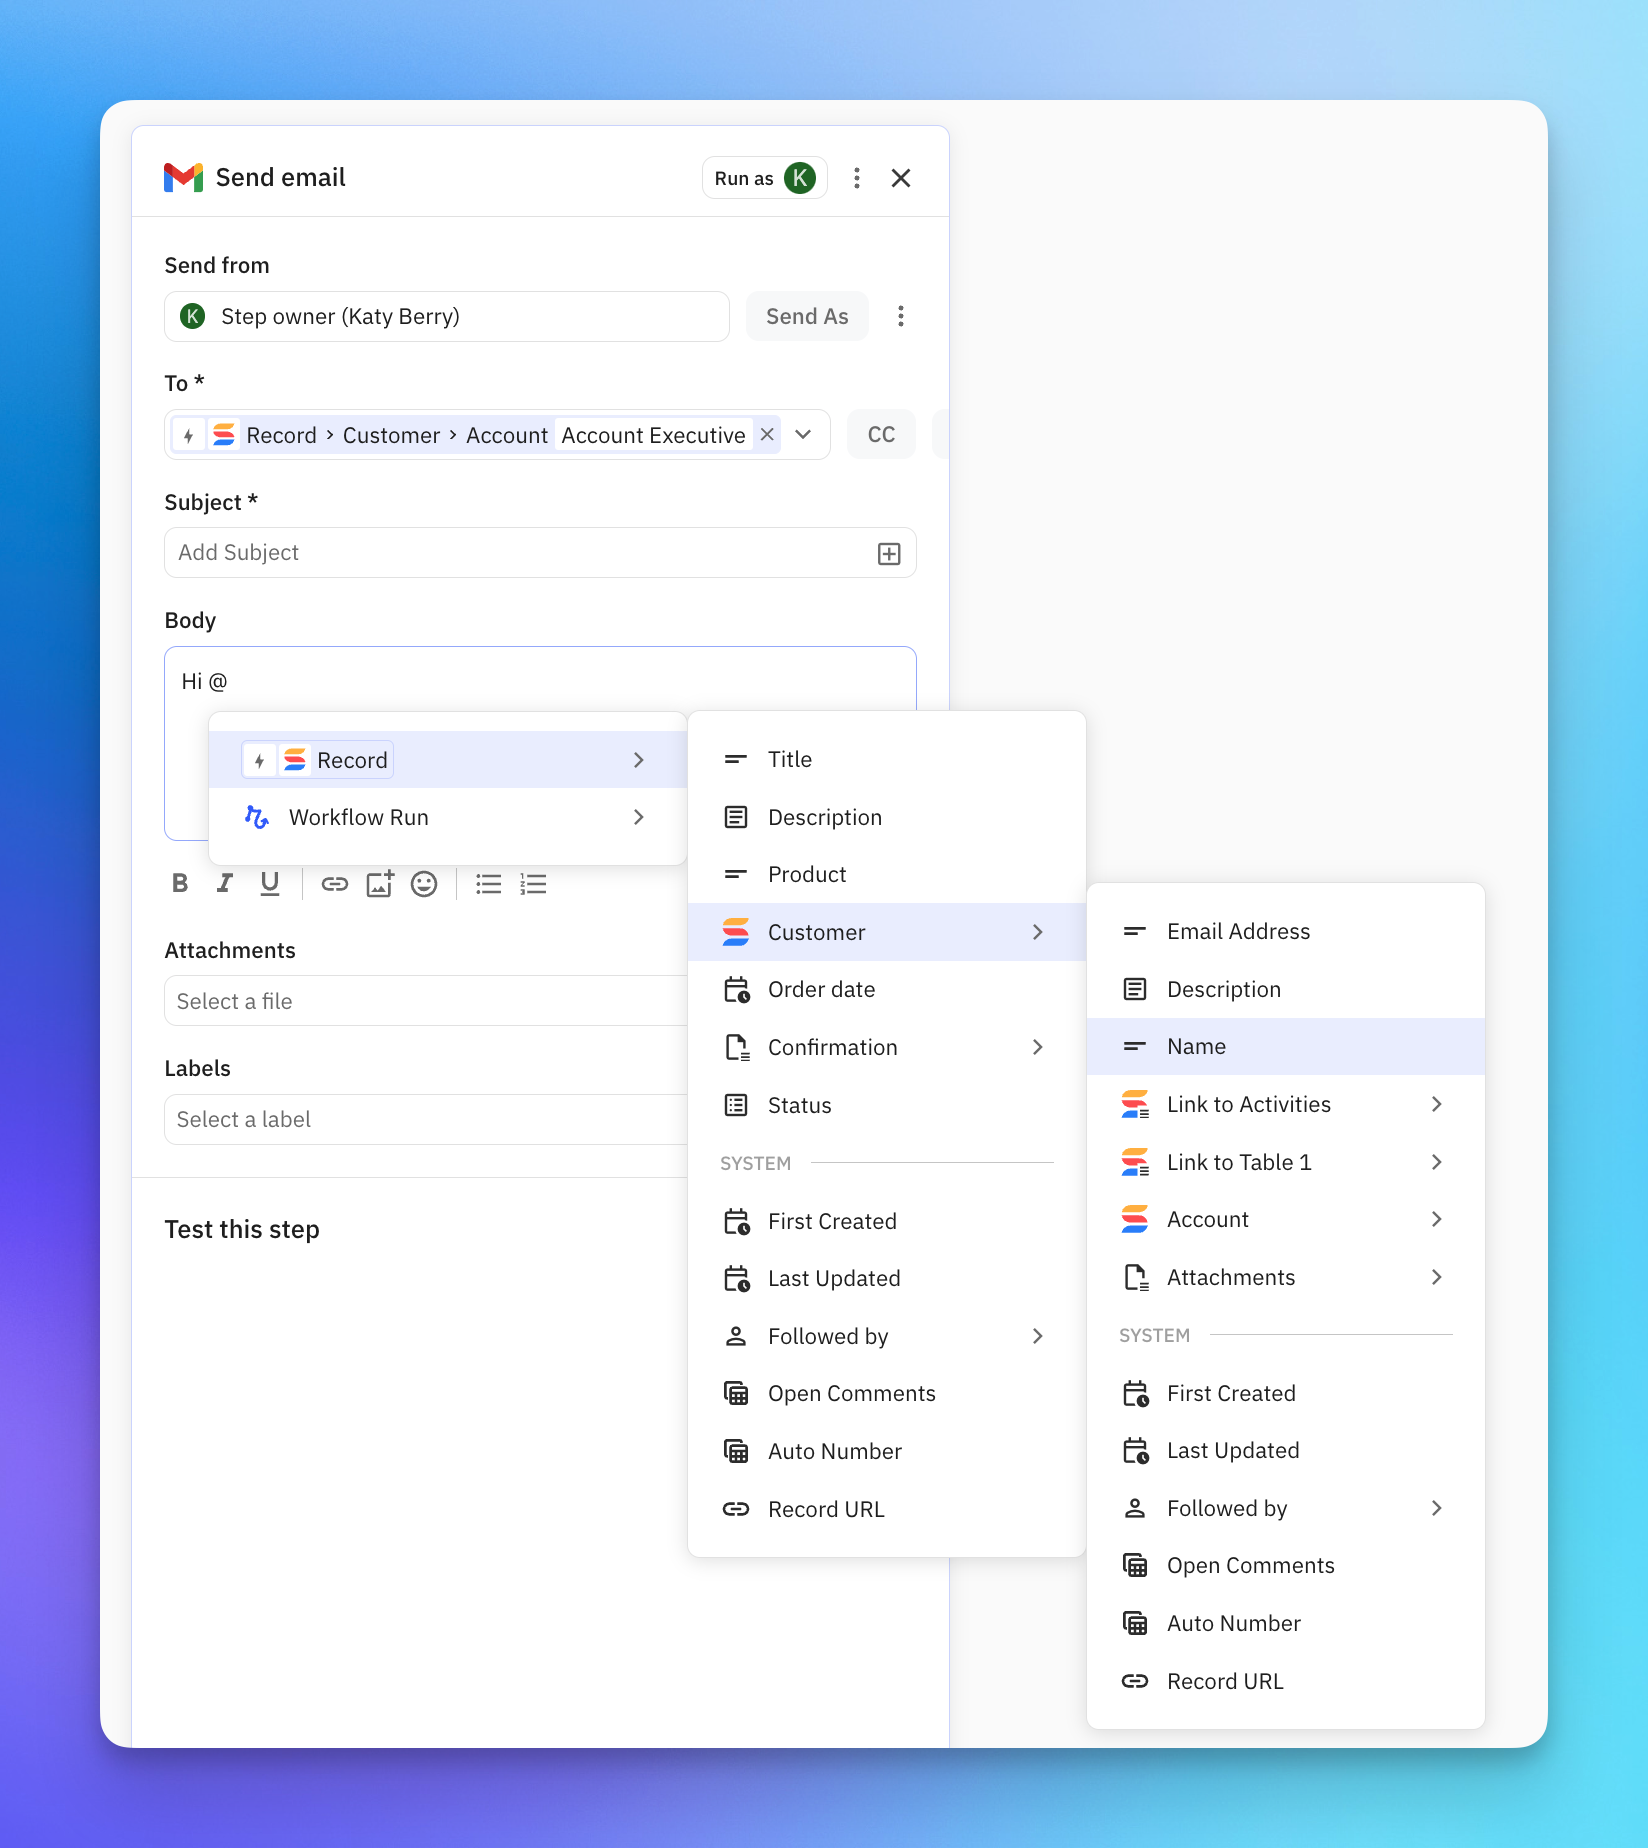Toggle bold formatting in body toolbar

tap(180, 883)
